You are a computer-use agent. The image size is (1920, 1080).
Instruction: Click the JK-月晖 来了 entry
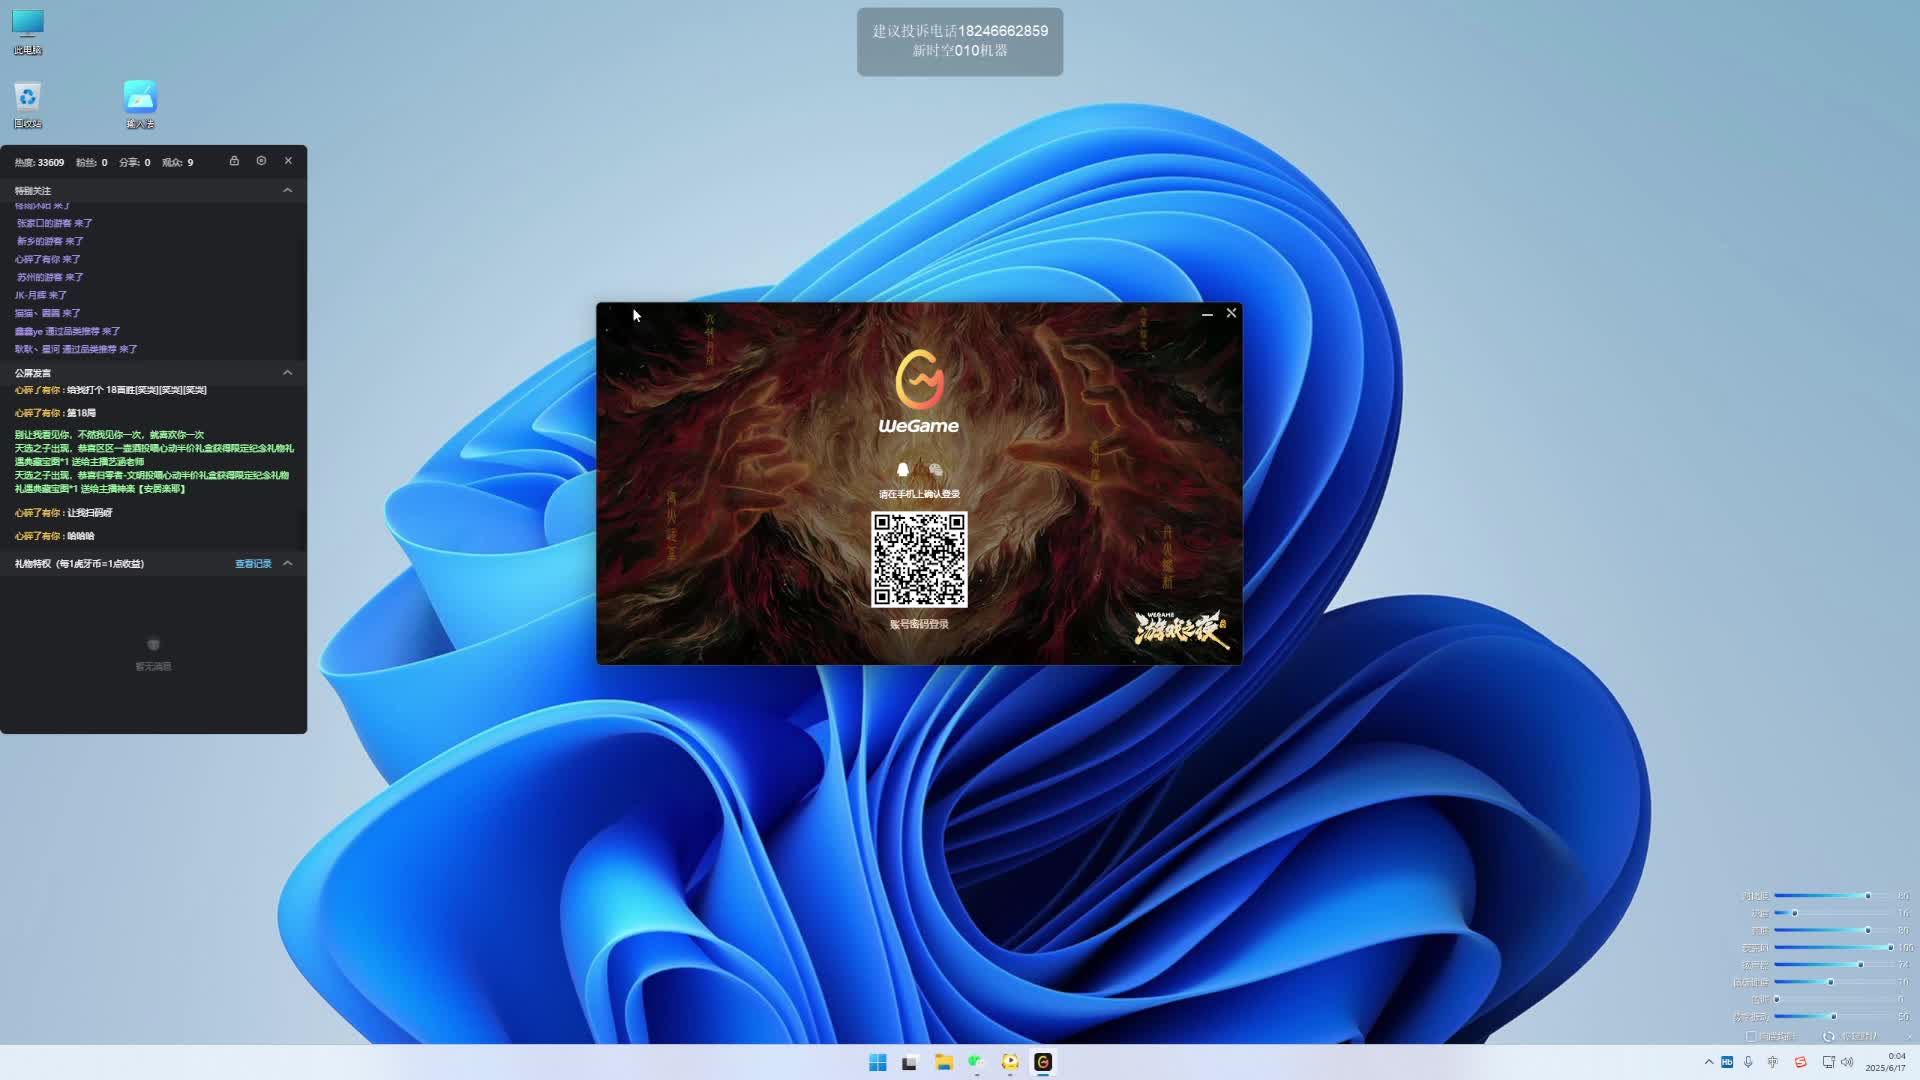pos(41,295)
